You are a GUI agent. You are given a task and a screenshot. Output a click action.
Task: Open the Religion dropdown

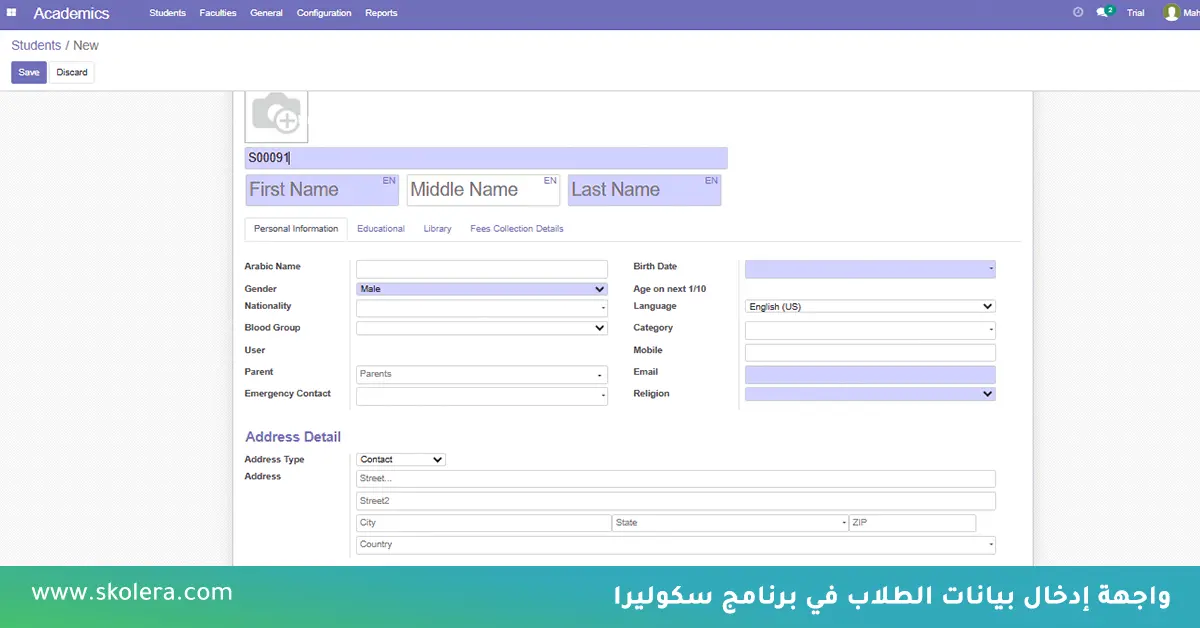869,394
